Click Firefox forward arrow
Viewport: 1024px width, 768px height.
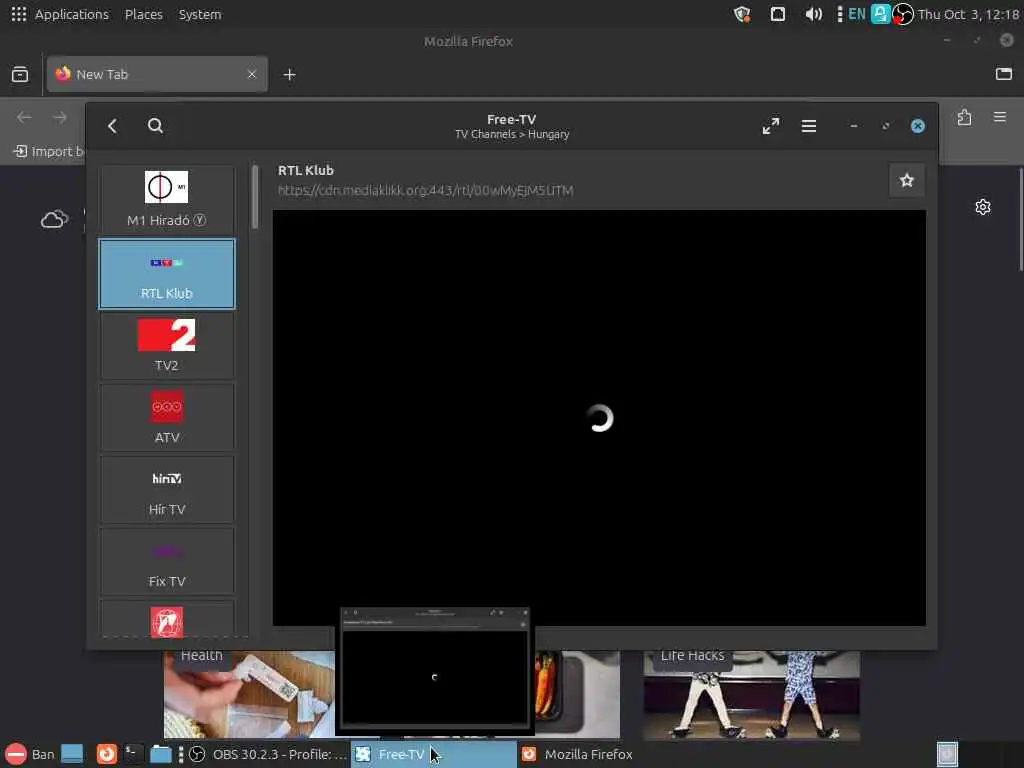click(60, 118)
